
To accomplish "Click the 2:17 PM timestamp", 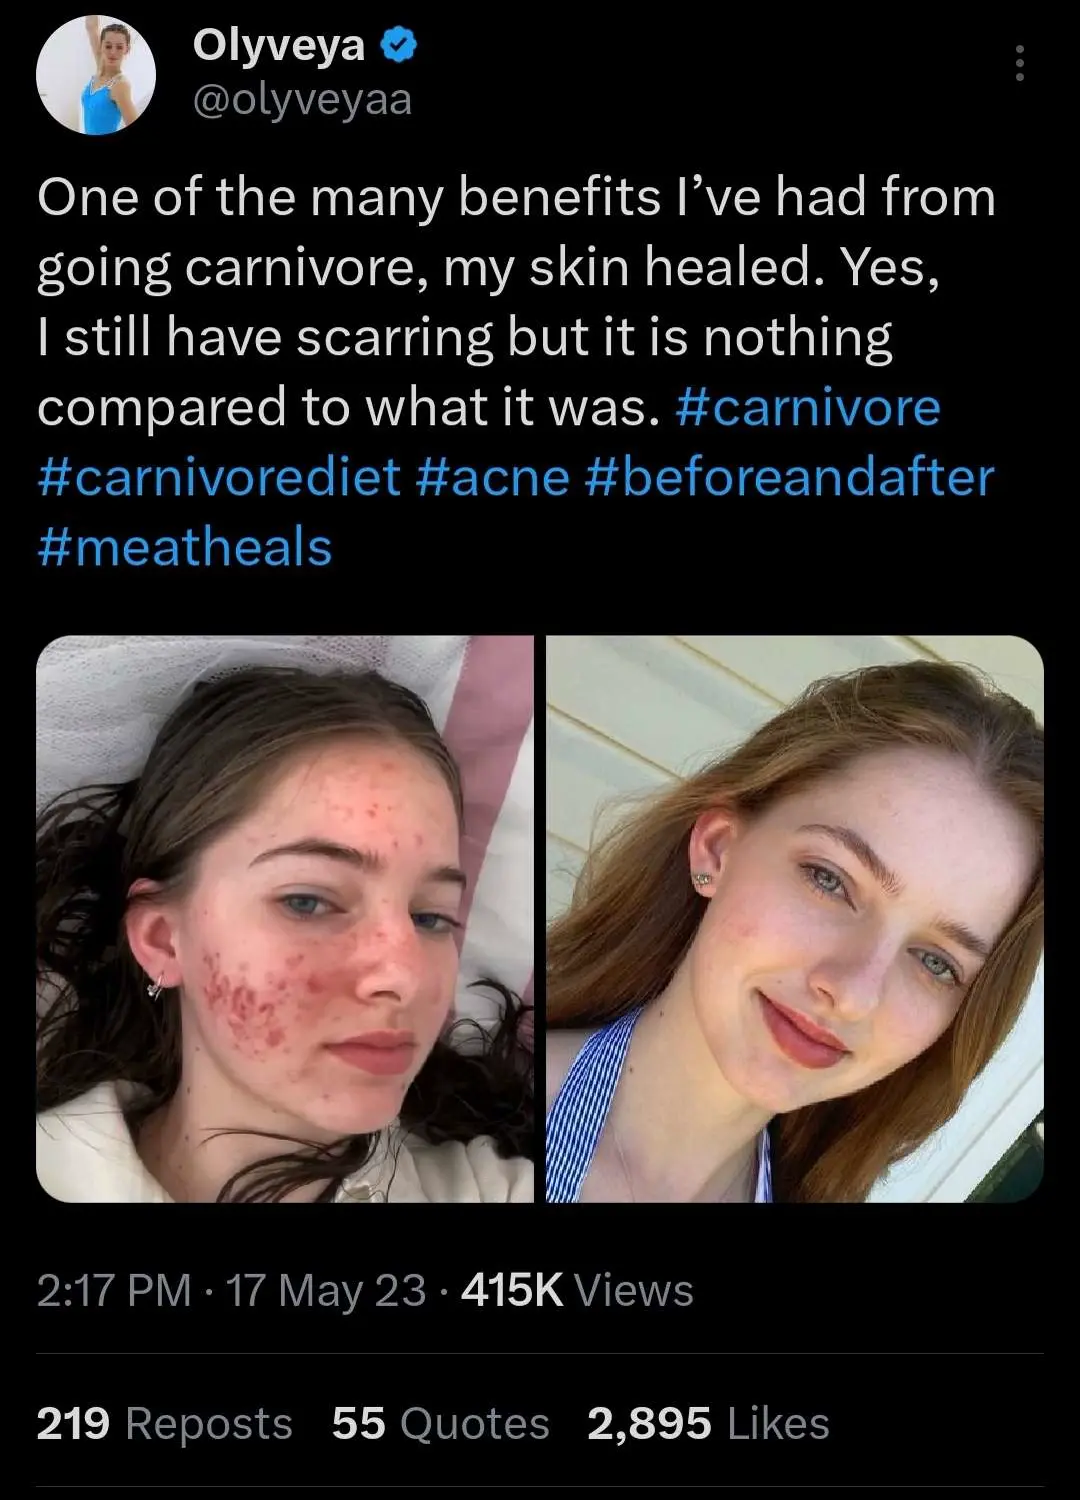I will [x=113, y=1290].
